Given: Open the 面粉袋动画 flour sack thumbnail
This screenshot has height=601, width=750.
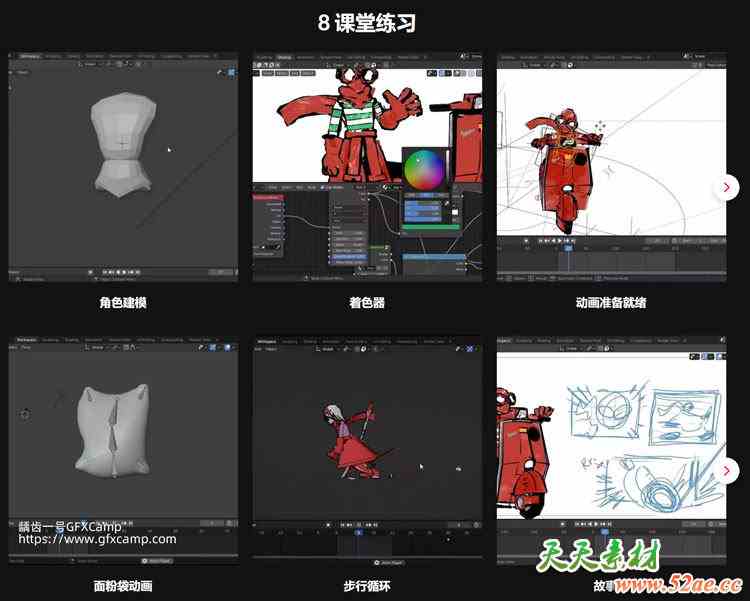Looking at the screenshot, I should [123, 450].
